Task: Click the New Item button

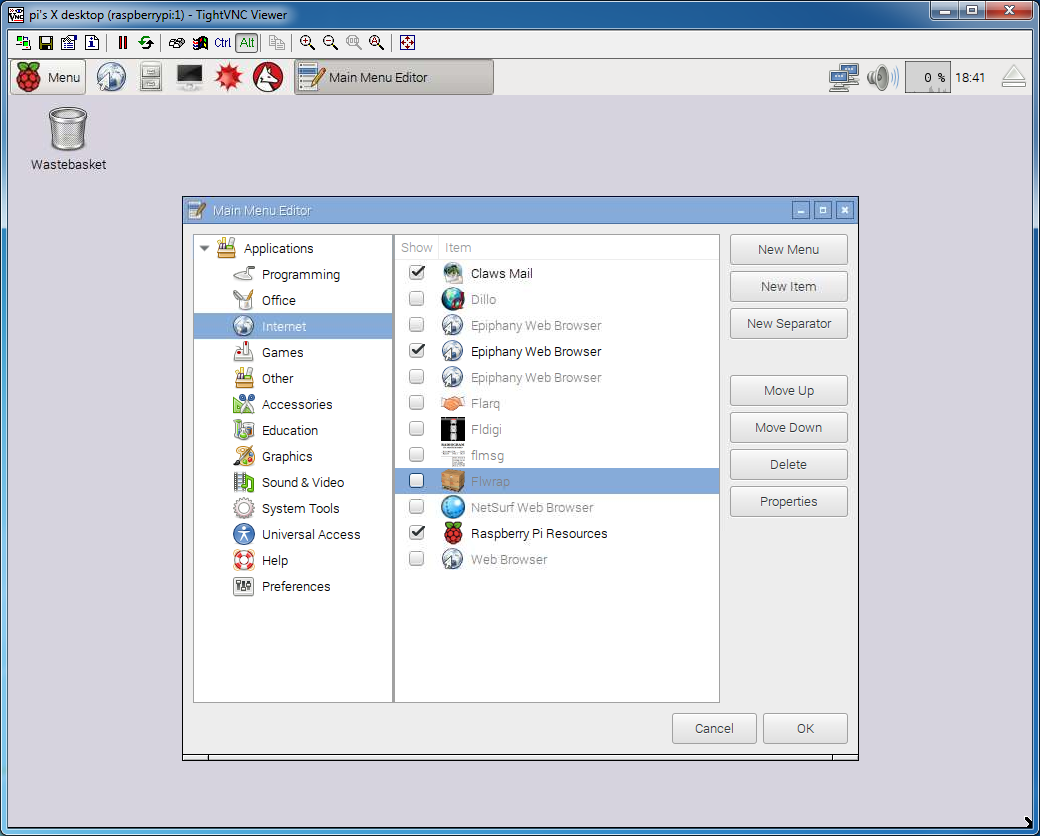Action: tap(789, 287)
